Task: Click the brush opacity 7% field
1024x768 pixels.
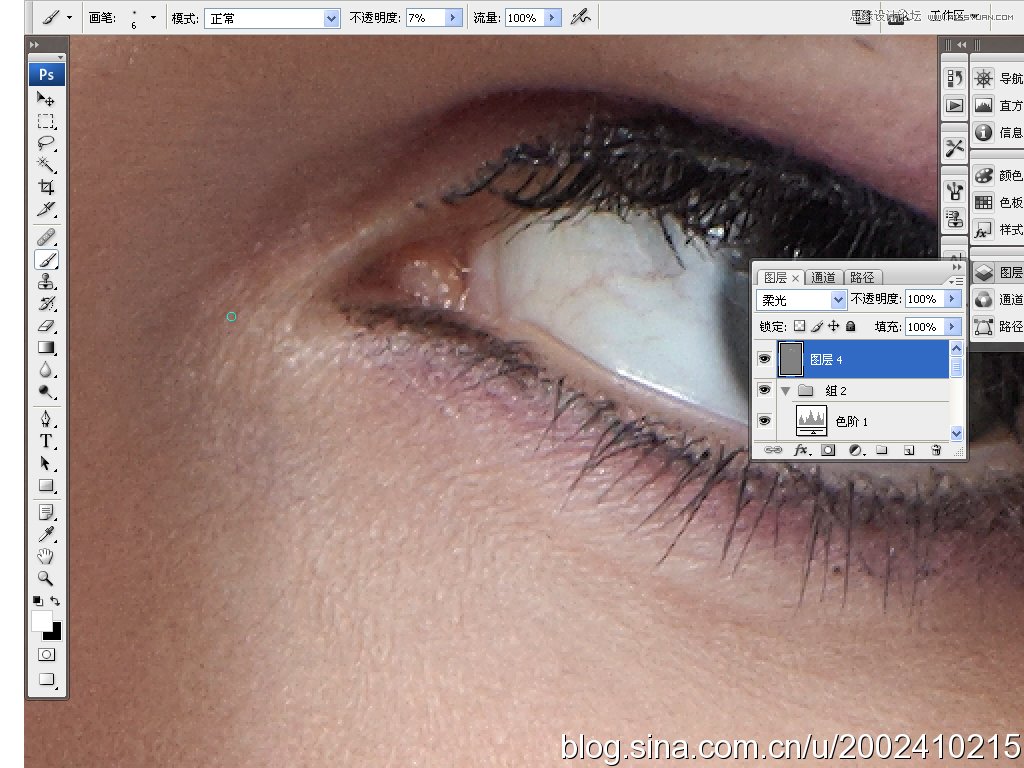Action: click(x=425, y=18)
